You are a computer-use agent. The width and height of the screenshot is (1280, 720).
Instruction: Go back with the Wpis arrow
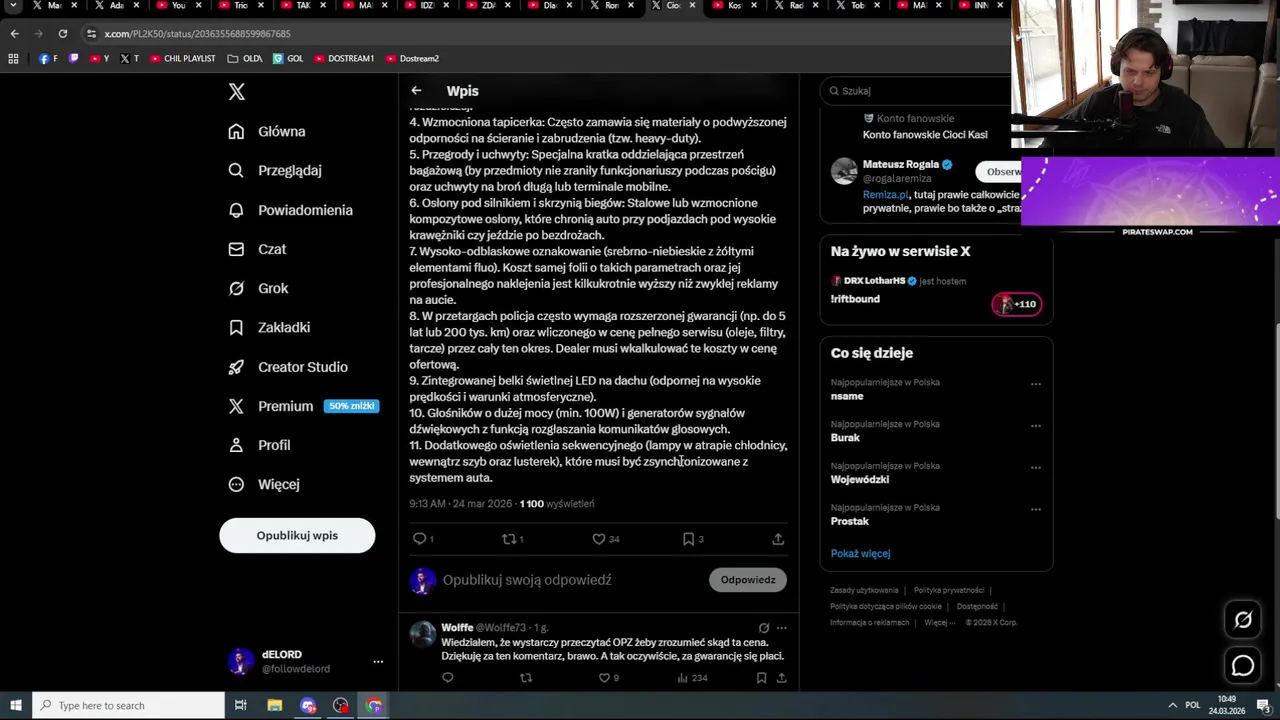pos(416,91)
